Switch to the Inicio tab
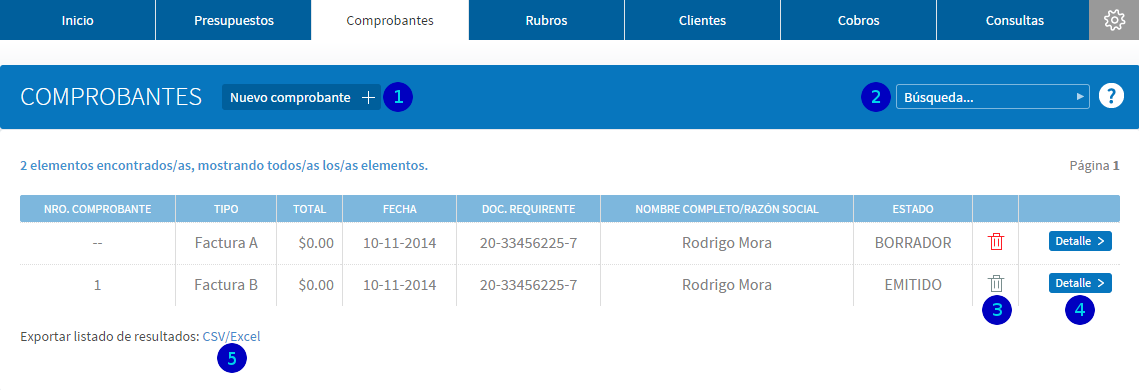Image resolution: width=1139 pixels, height=390 pixels. pos(78,20)
